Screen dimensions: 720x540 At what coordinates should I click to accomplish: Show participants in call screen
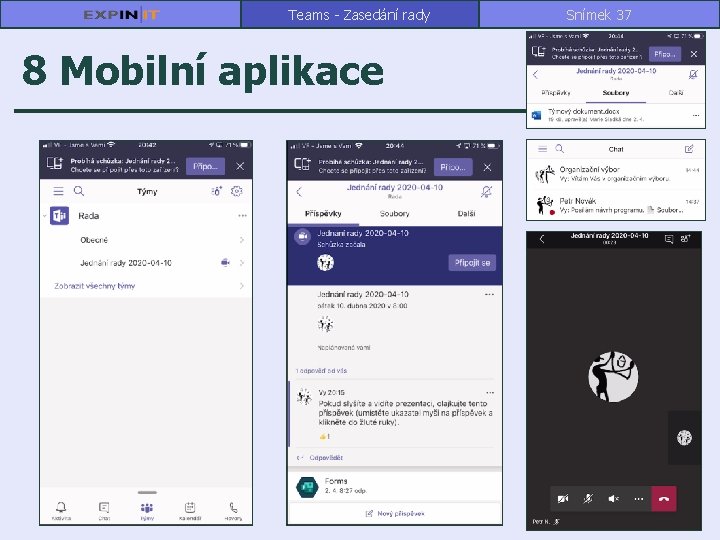pyautogui.click(x=685, y=238)
